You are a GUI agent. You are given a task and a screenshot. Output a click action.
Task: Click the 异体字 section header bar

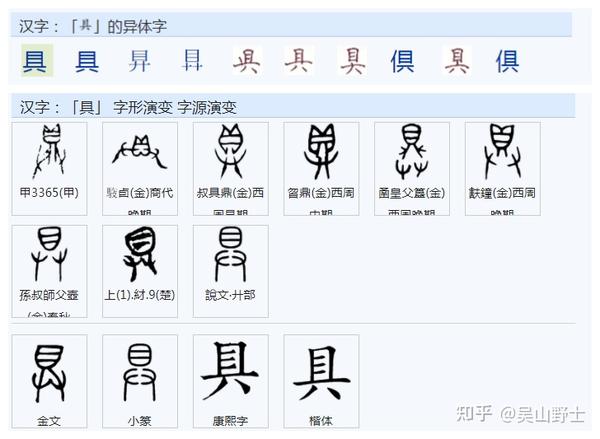[x=291, y=25]
